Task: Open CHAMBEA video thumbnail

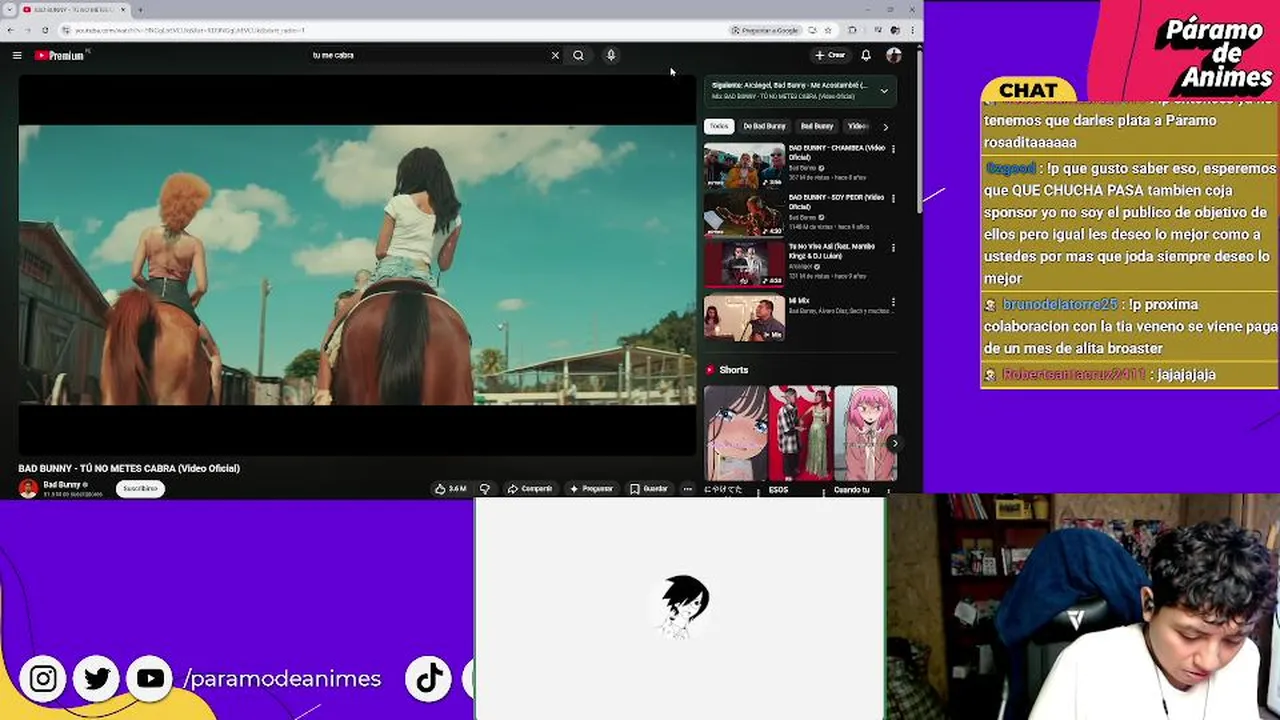Action: pyautogui.click(x=744, y=166)
